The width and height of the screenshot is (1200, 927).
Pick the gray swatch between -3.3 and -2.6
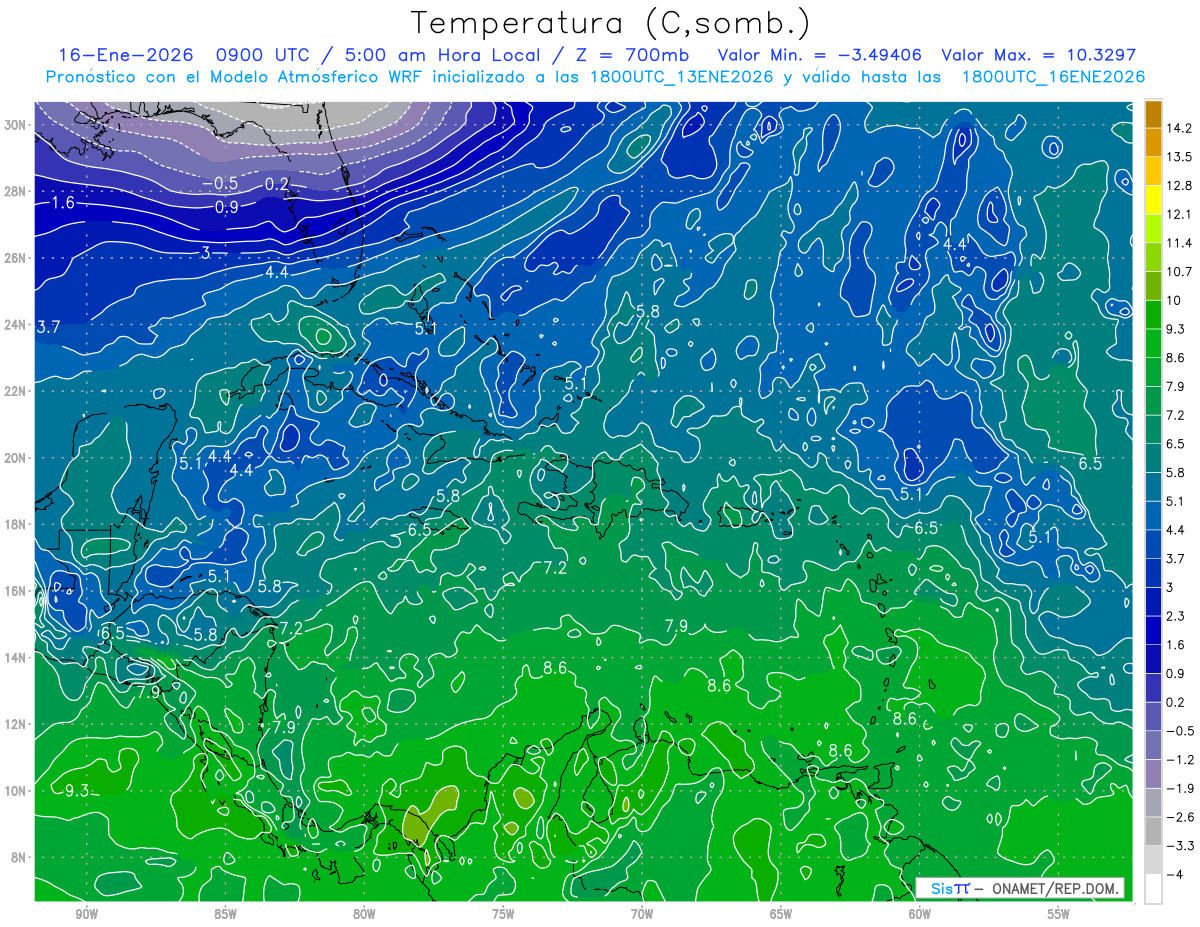coord(1153,831)
